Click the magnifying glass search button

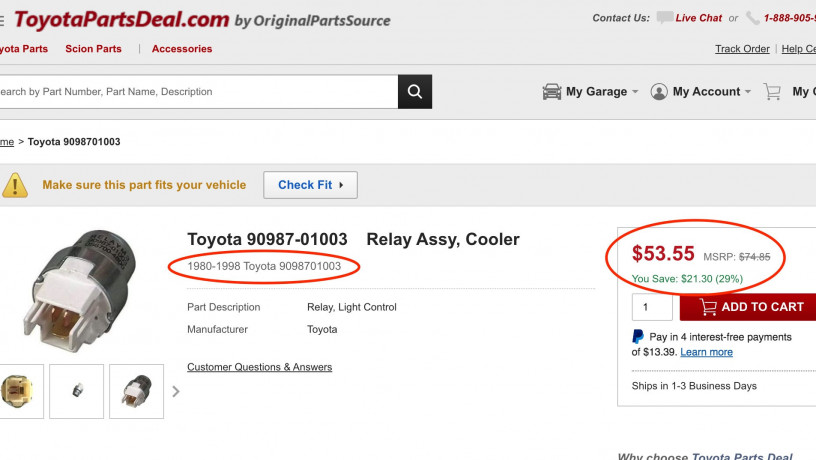point(415,92)
